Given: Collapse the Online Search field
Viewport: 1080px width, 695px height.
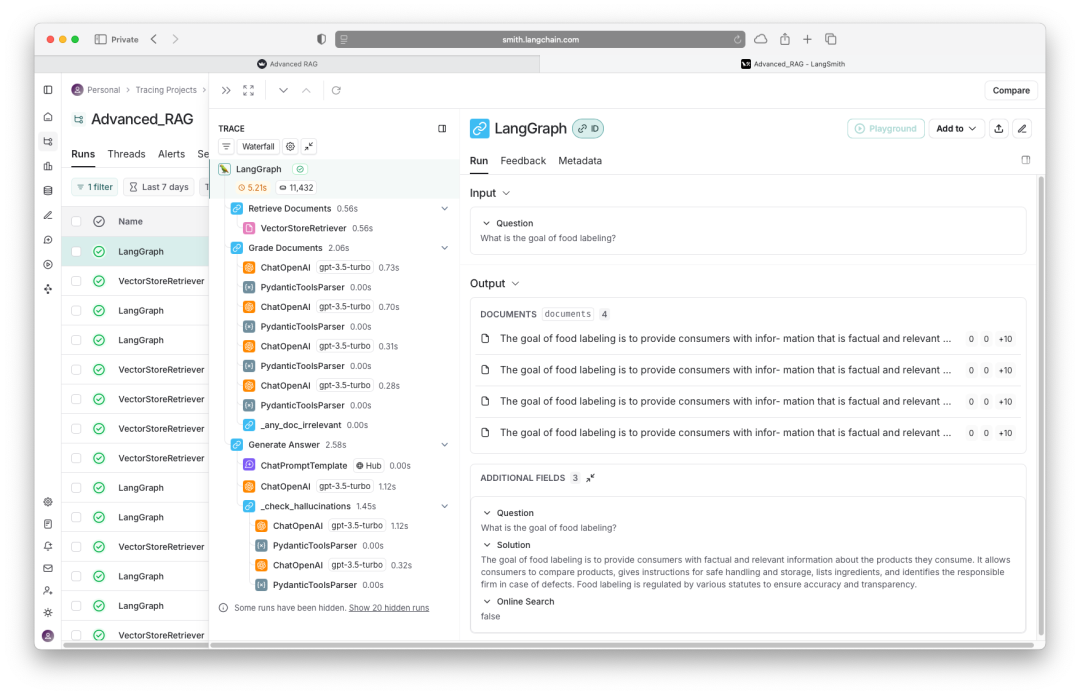Looking at the screenshot, I should click(x=487, y=601).
